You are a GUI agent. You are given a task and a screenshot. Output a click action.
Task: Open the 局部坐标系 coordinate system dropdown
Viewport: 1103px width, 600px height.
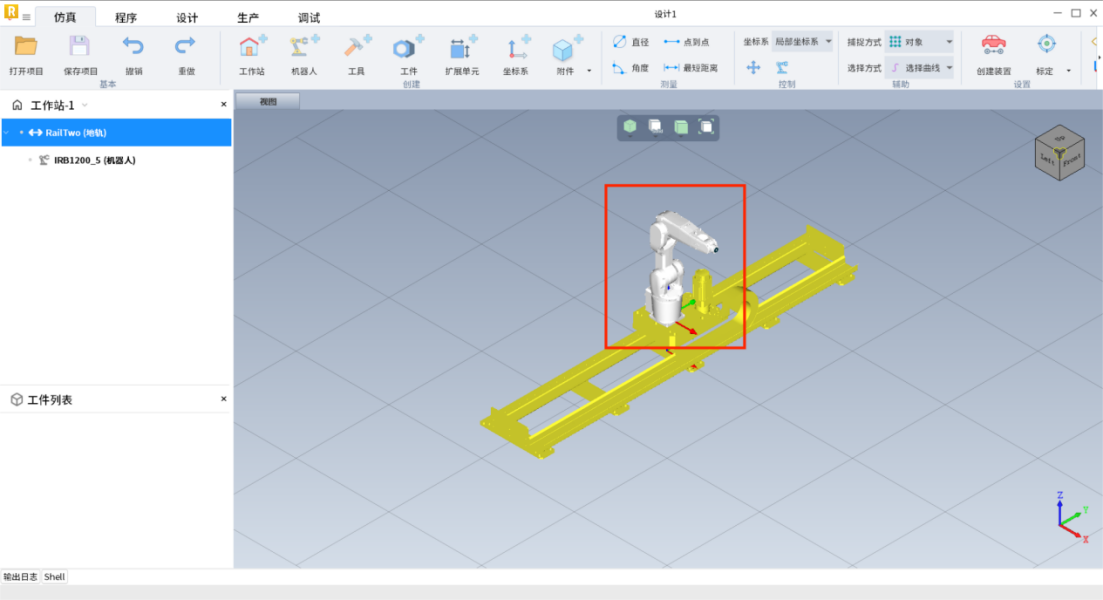802,42
